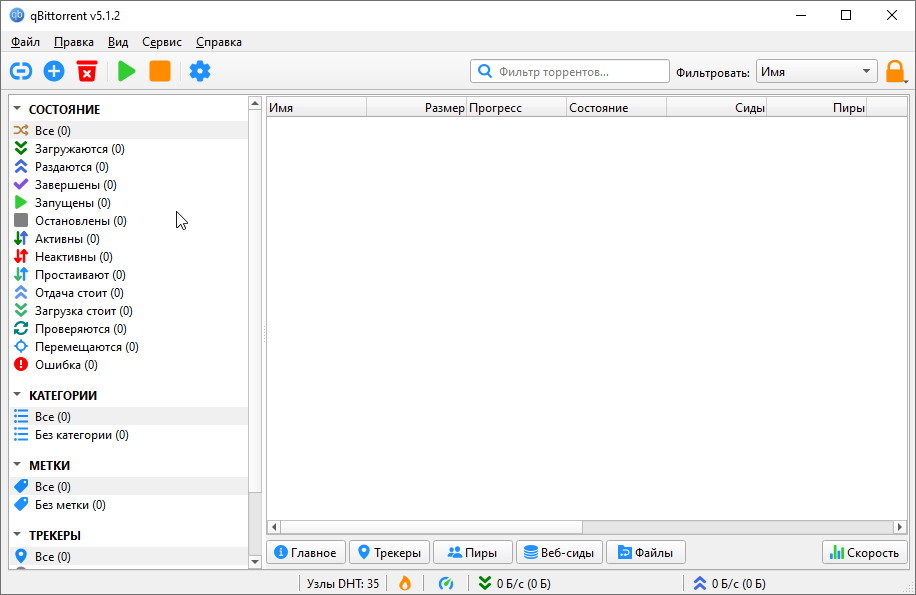916x595 pixels.
Task: Sort by the Пиры column header
Action: [816, 107]
